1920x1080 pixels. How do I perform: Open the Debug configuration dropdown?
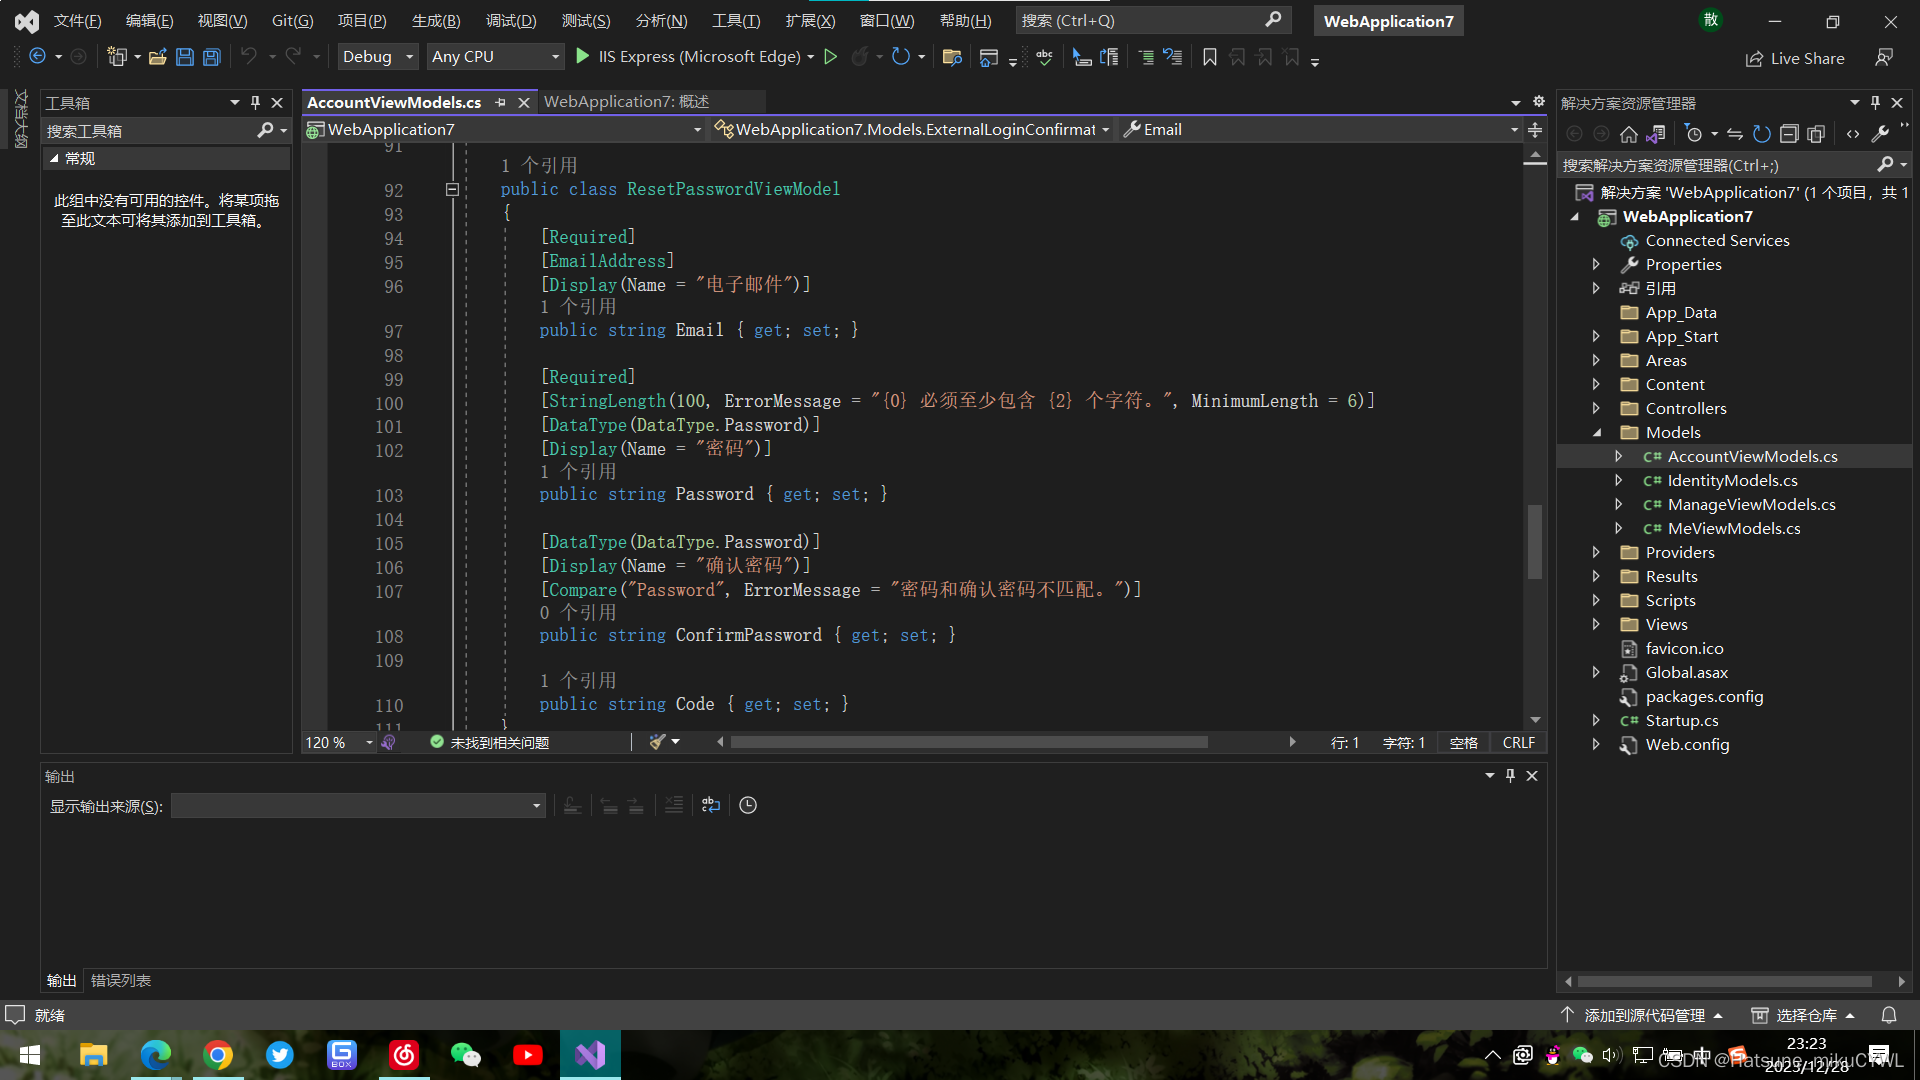(x=378, y=57)
